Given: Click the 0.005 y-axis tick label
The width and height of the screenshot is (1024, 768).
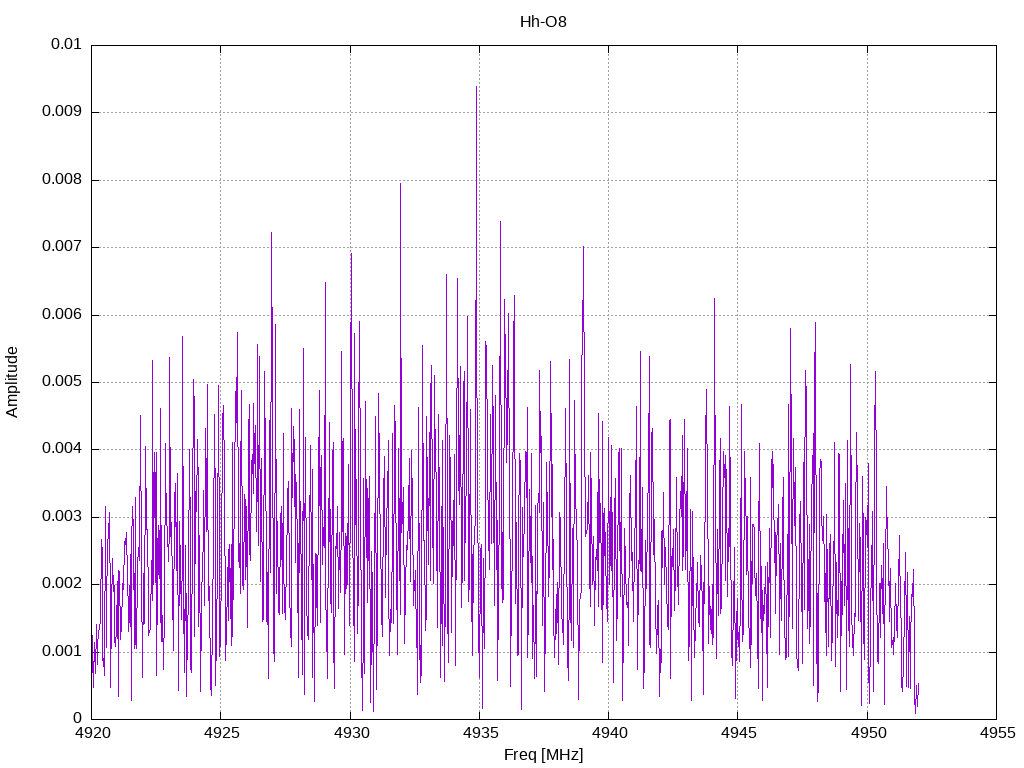Looking at the screenshot, I should click(62, 381).
